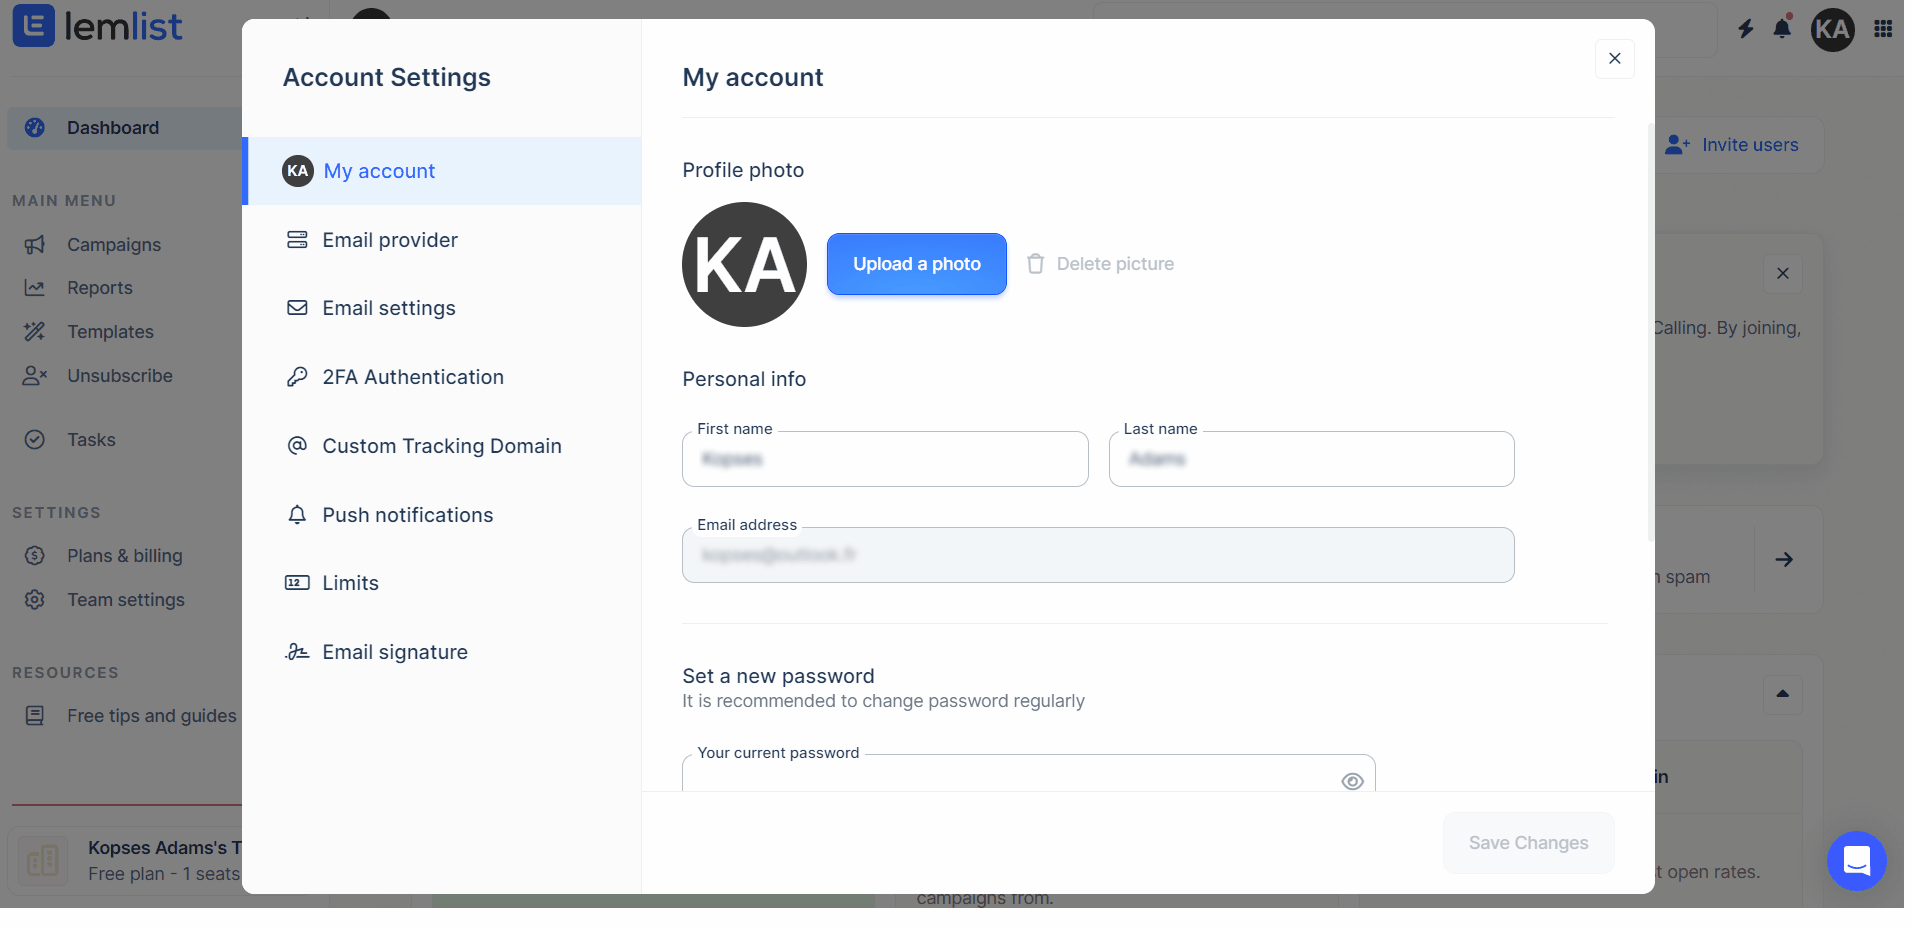Open the lightning bolt quick actions icon
1912x928 pixels.
(1746, 29)
